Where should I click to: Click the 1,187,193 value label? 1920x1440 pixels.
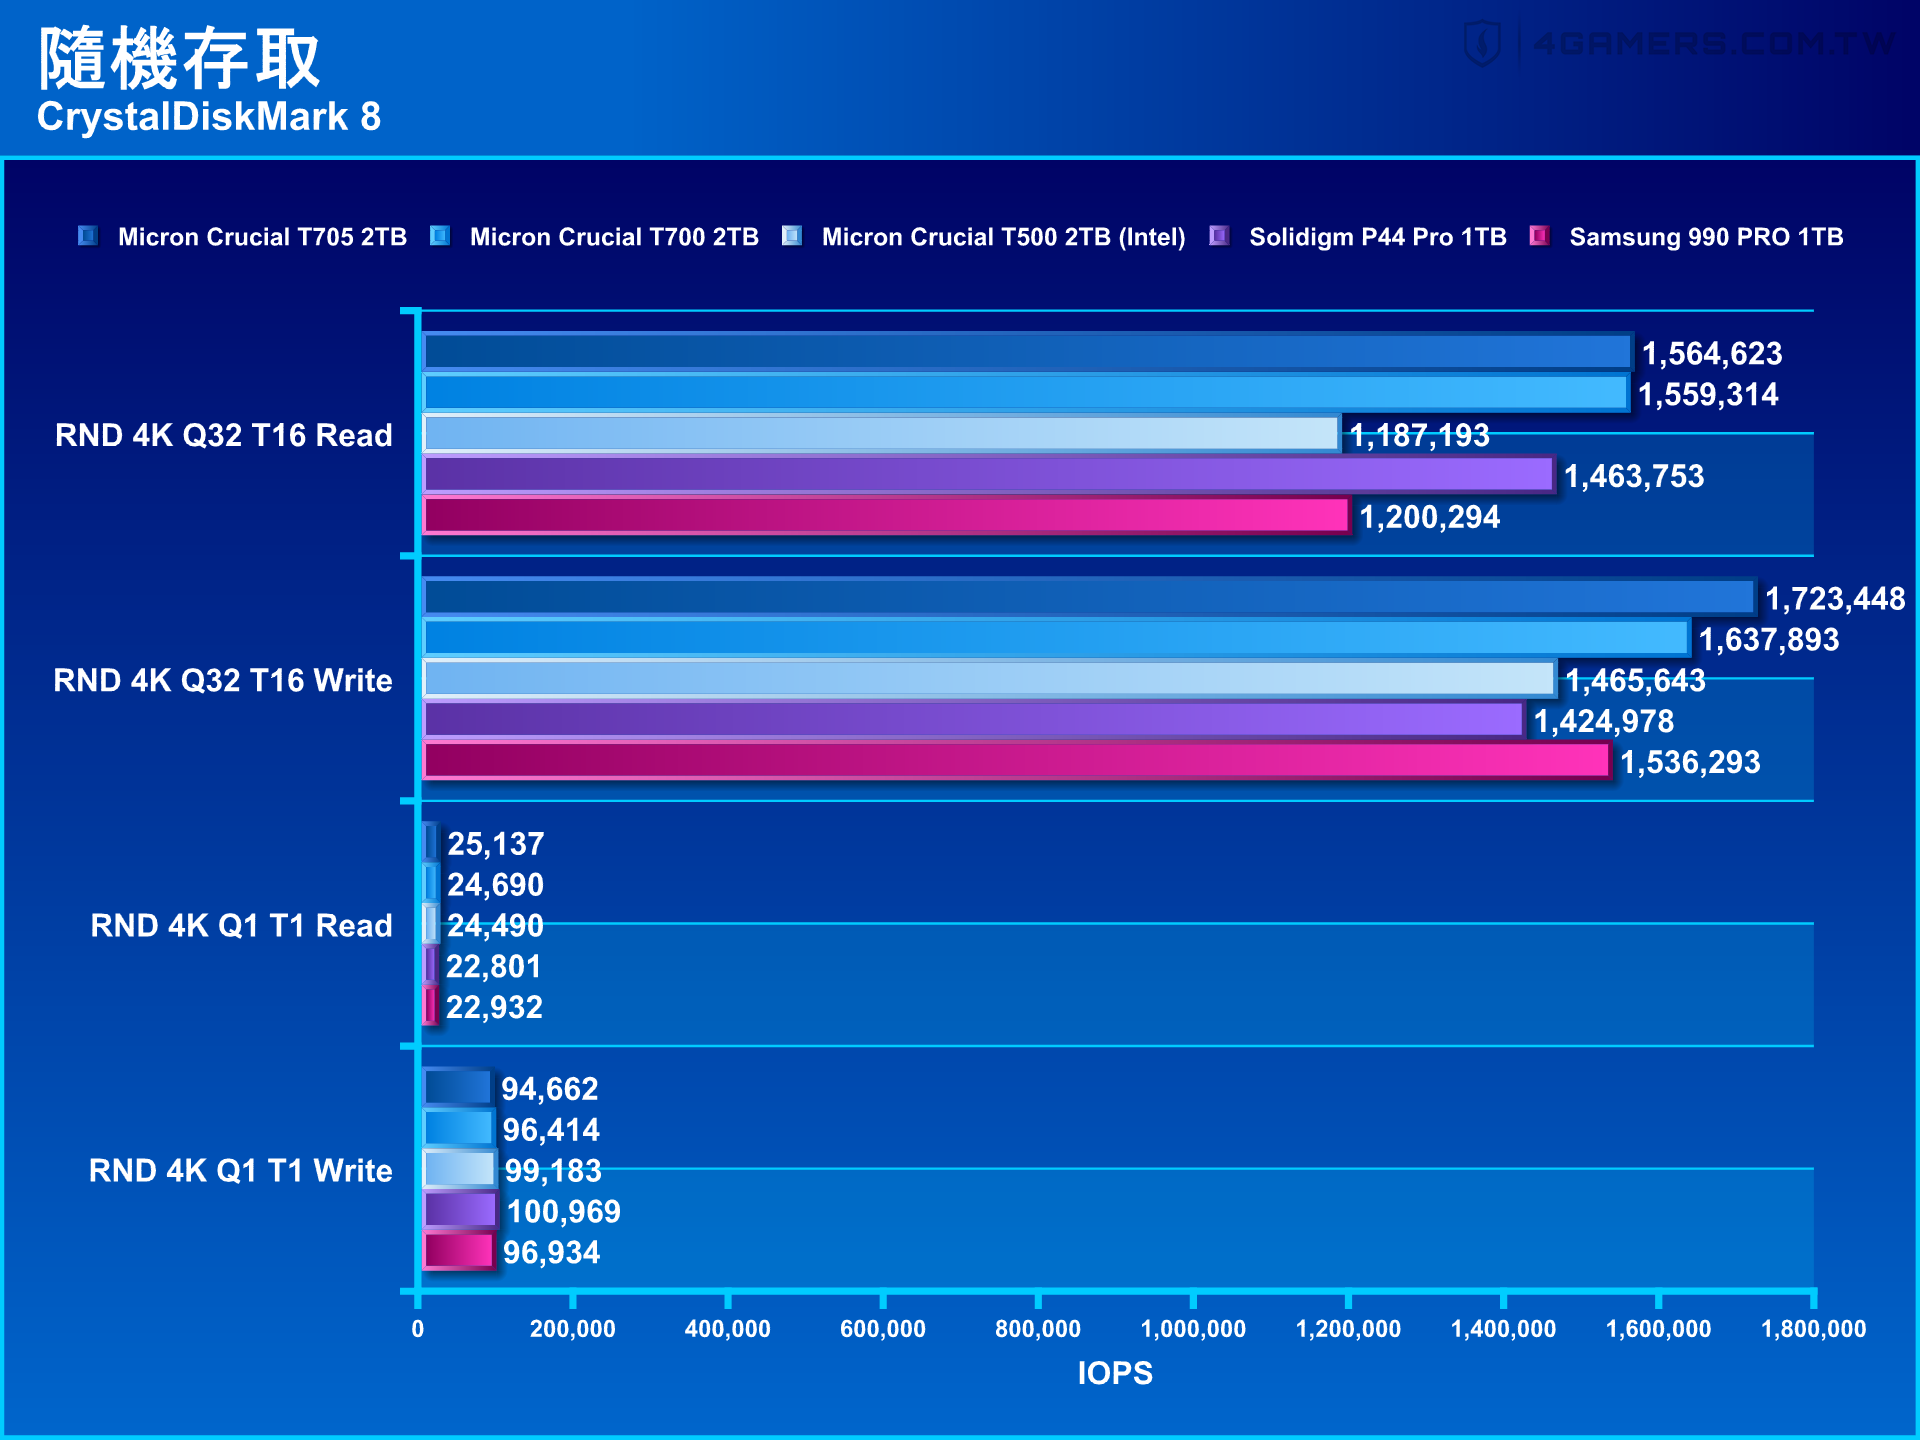tap(1419, 435)
